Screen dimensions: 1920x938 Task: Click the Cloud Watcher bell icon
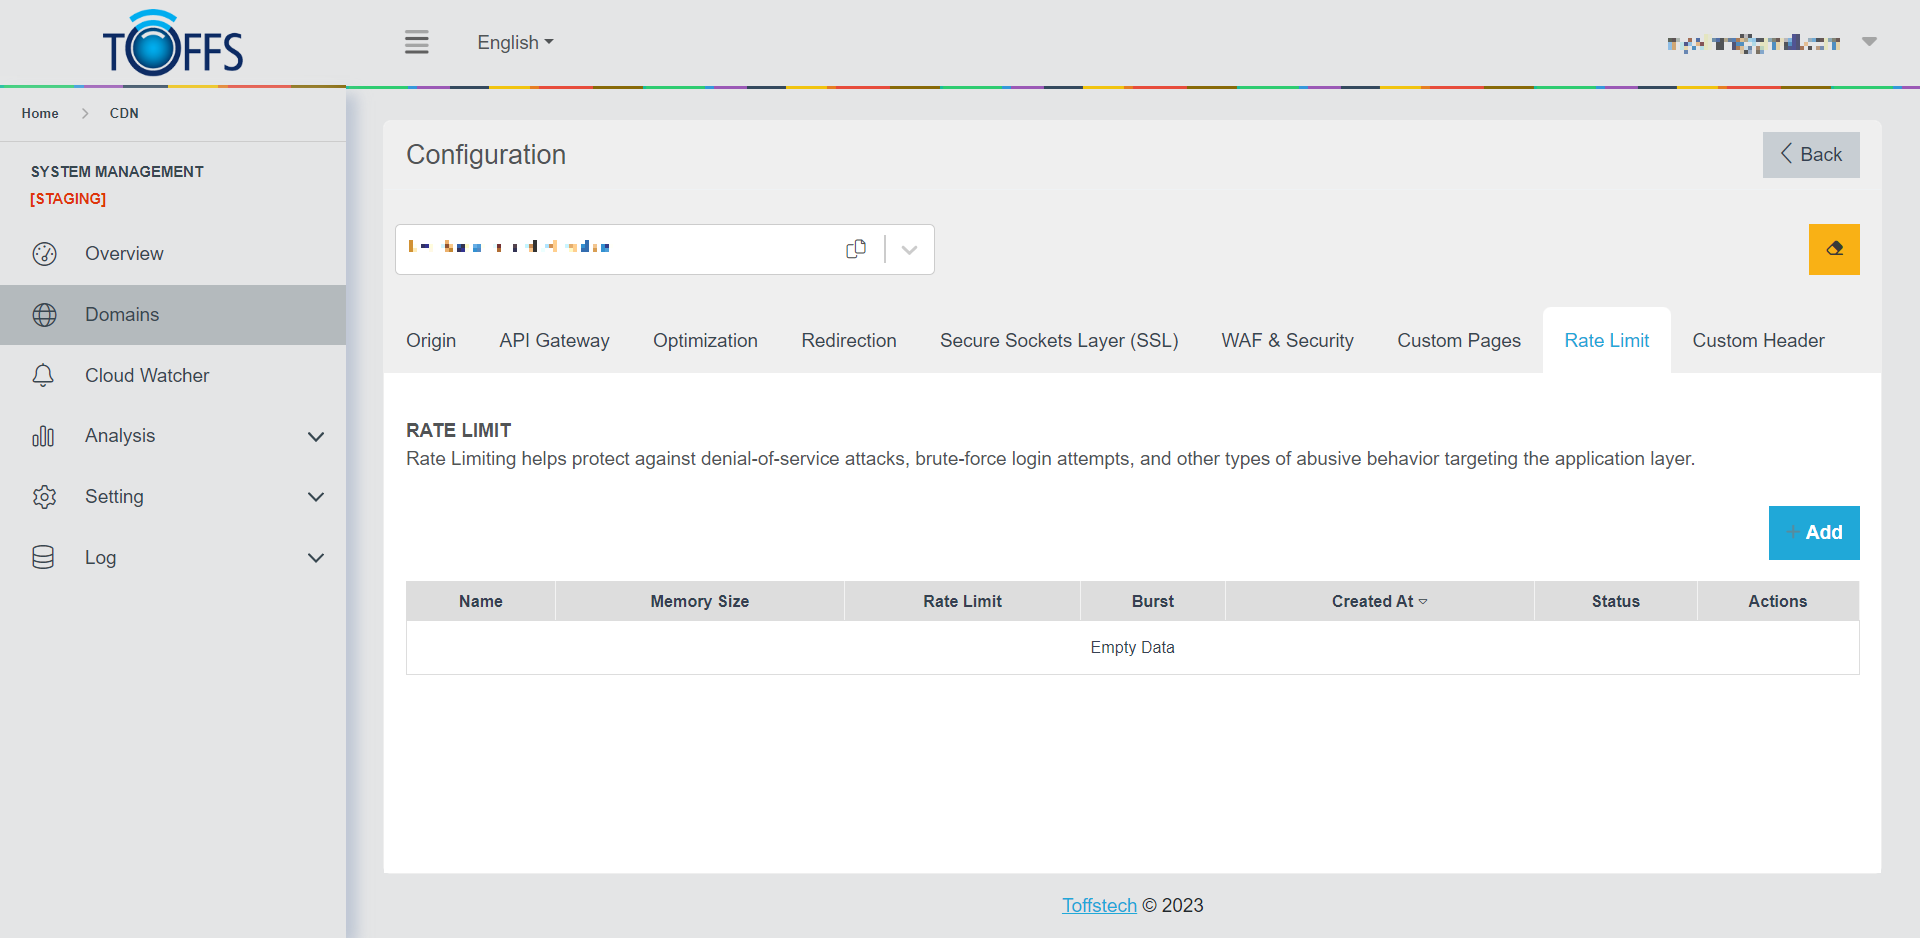(44, 376)
